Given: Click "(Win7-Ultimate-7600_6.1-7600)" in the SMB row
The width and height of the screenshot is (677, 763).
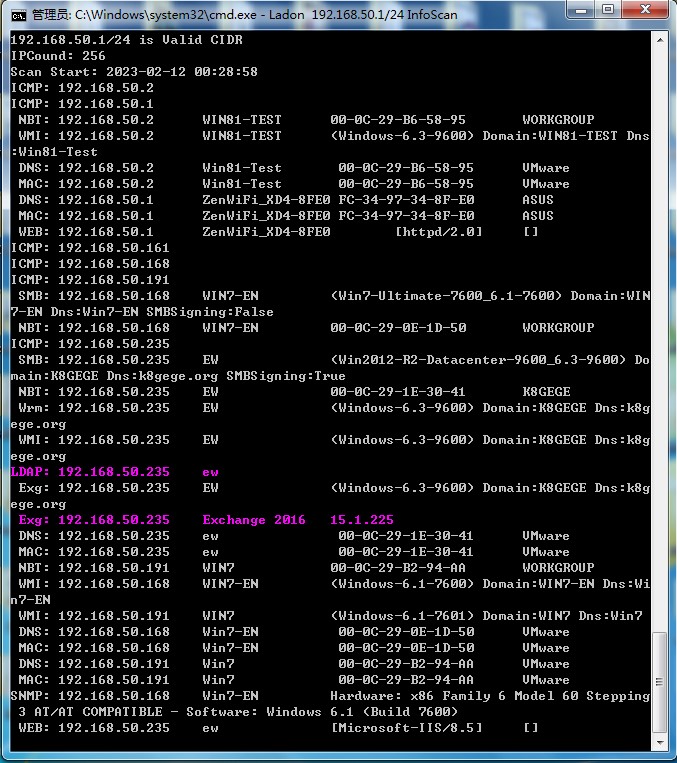Looking at the screenshot, I should pyautogui.click(x=446, y=296).
